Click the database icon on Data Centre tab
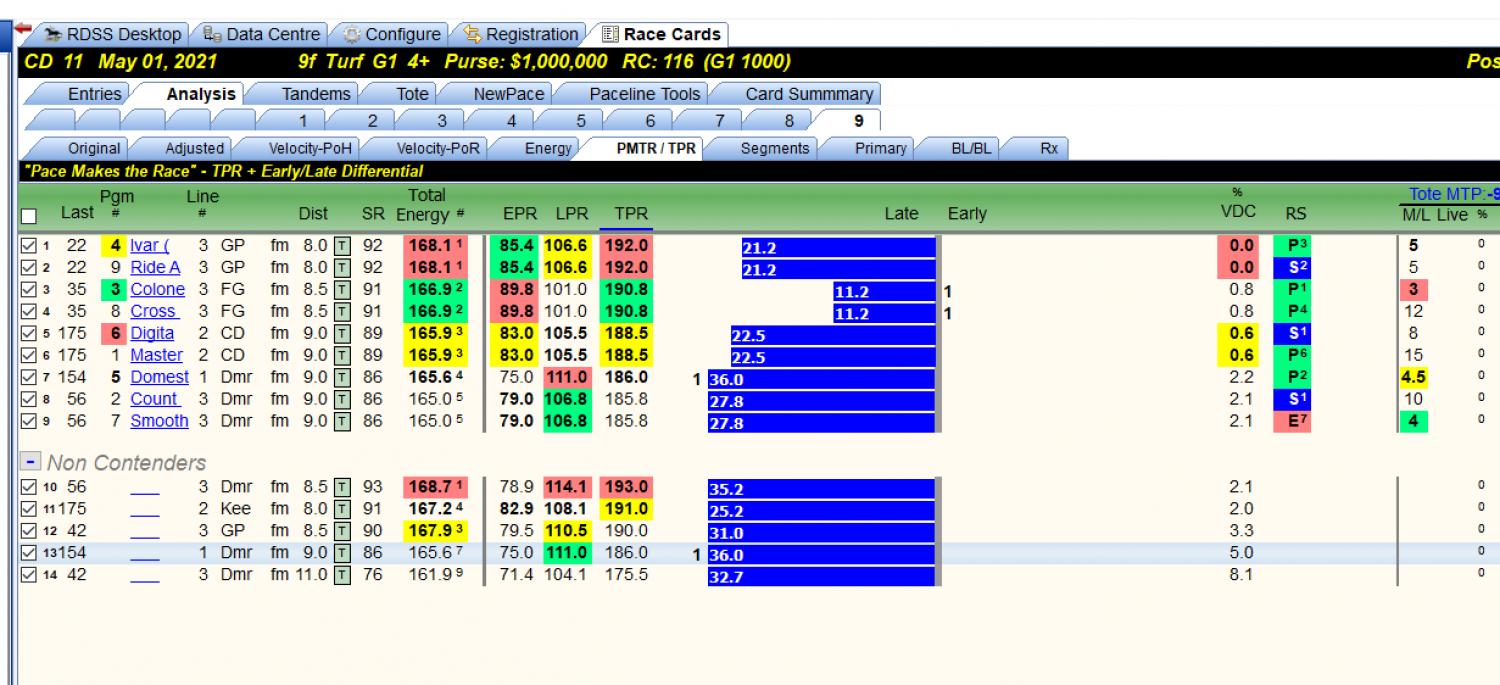The height and width of the screenshot is (685, 1500). tap(213, 34)
